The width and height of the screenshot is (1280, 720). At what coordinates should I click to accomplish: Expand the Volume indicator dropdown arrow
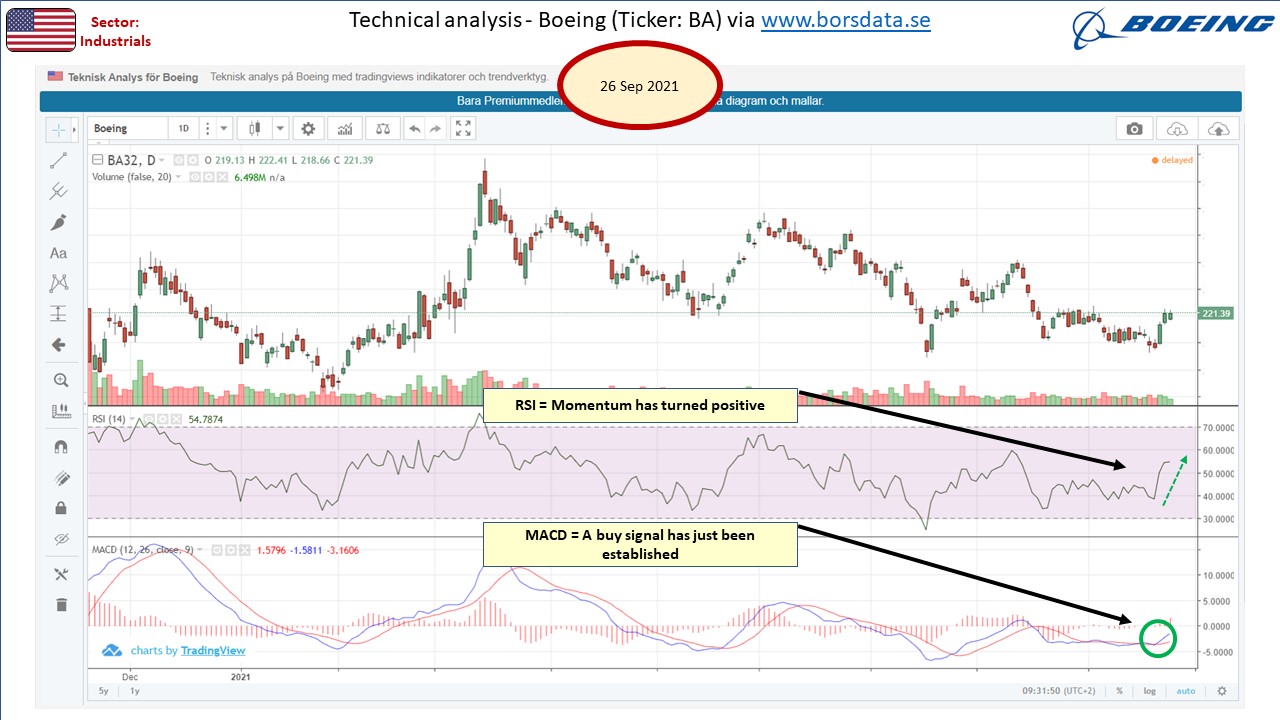tap(178, 177)
